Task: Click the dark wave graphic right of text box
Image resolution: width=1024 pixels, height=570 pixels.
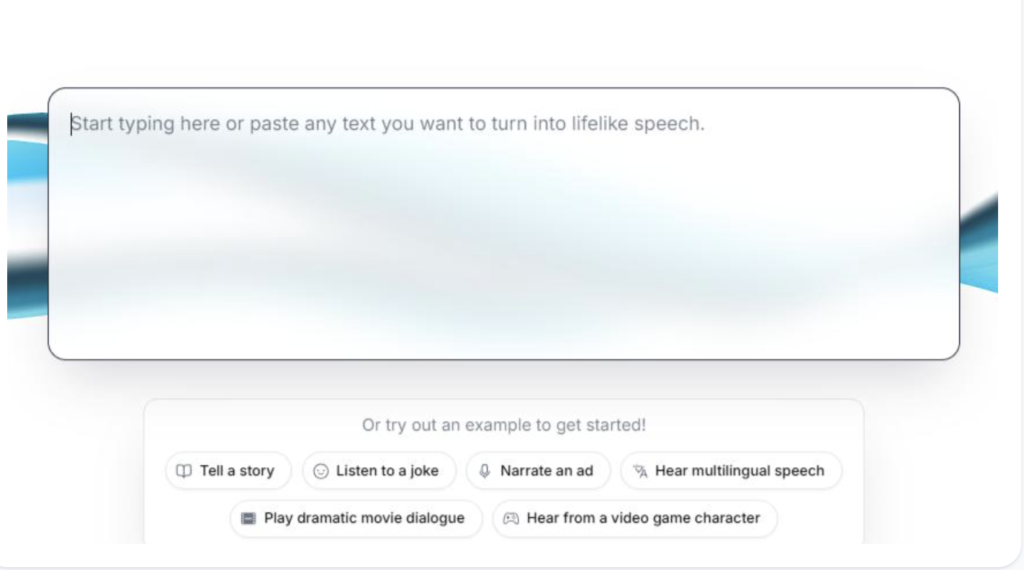Action: [x=978, y=242]
